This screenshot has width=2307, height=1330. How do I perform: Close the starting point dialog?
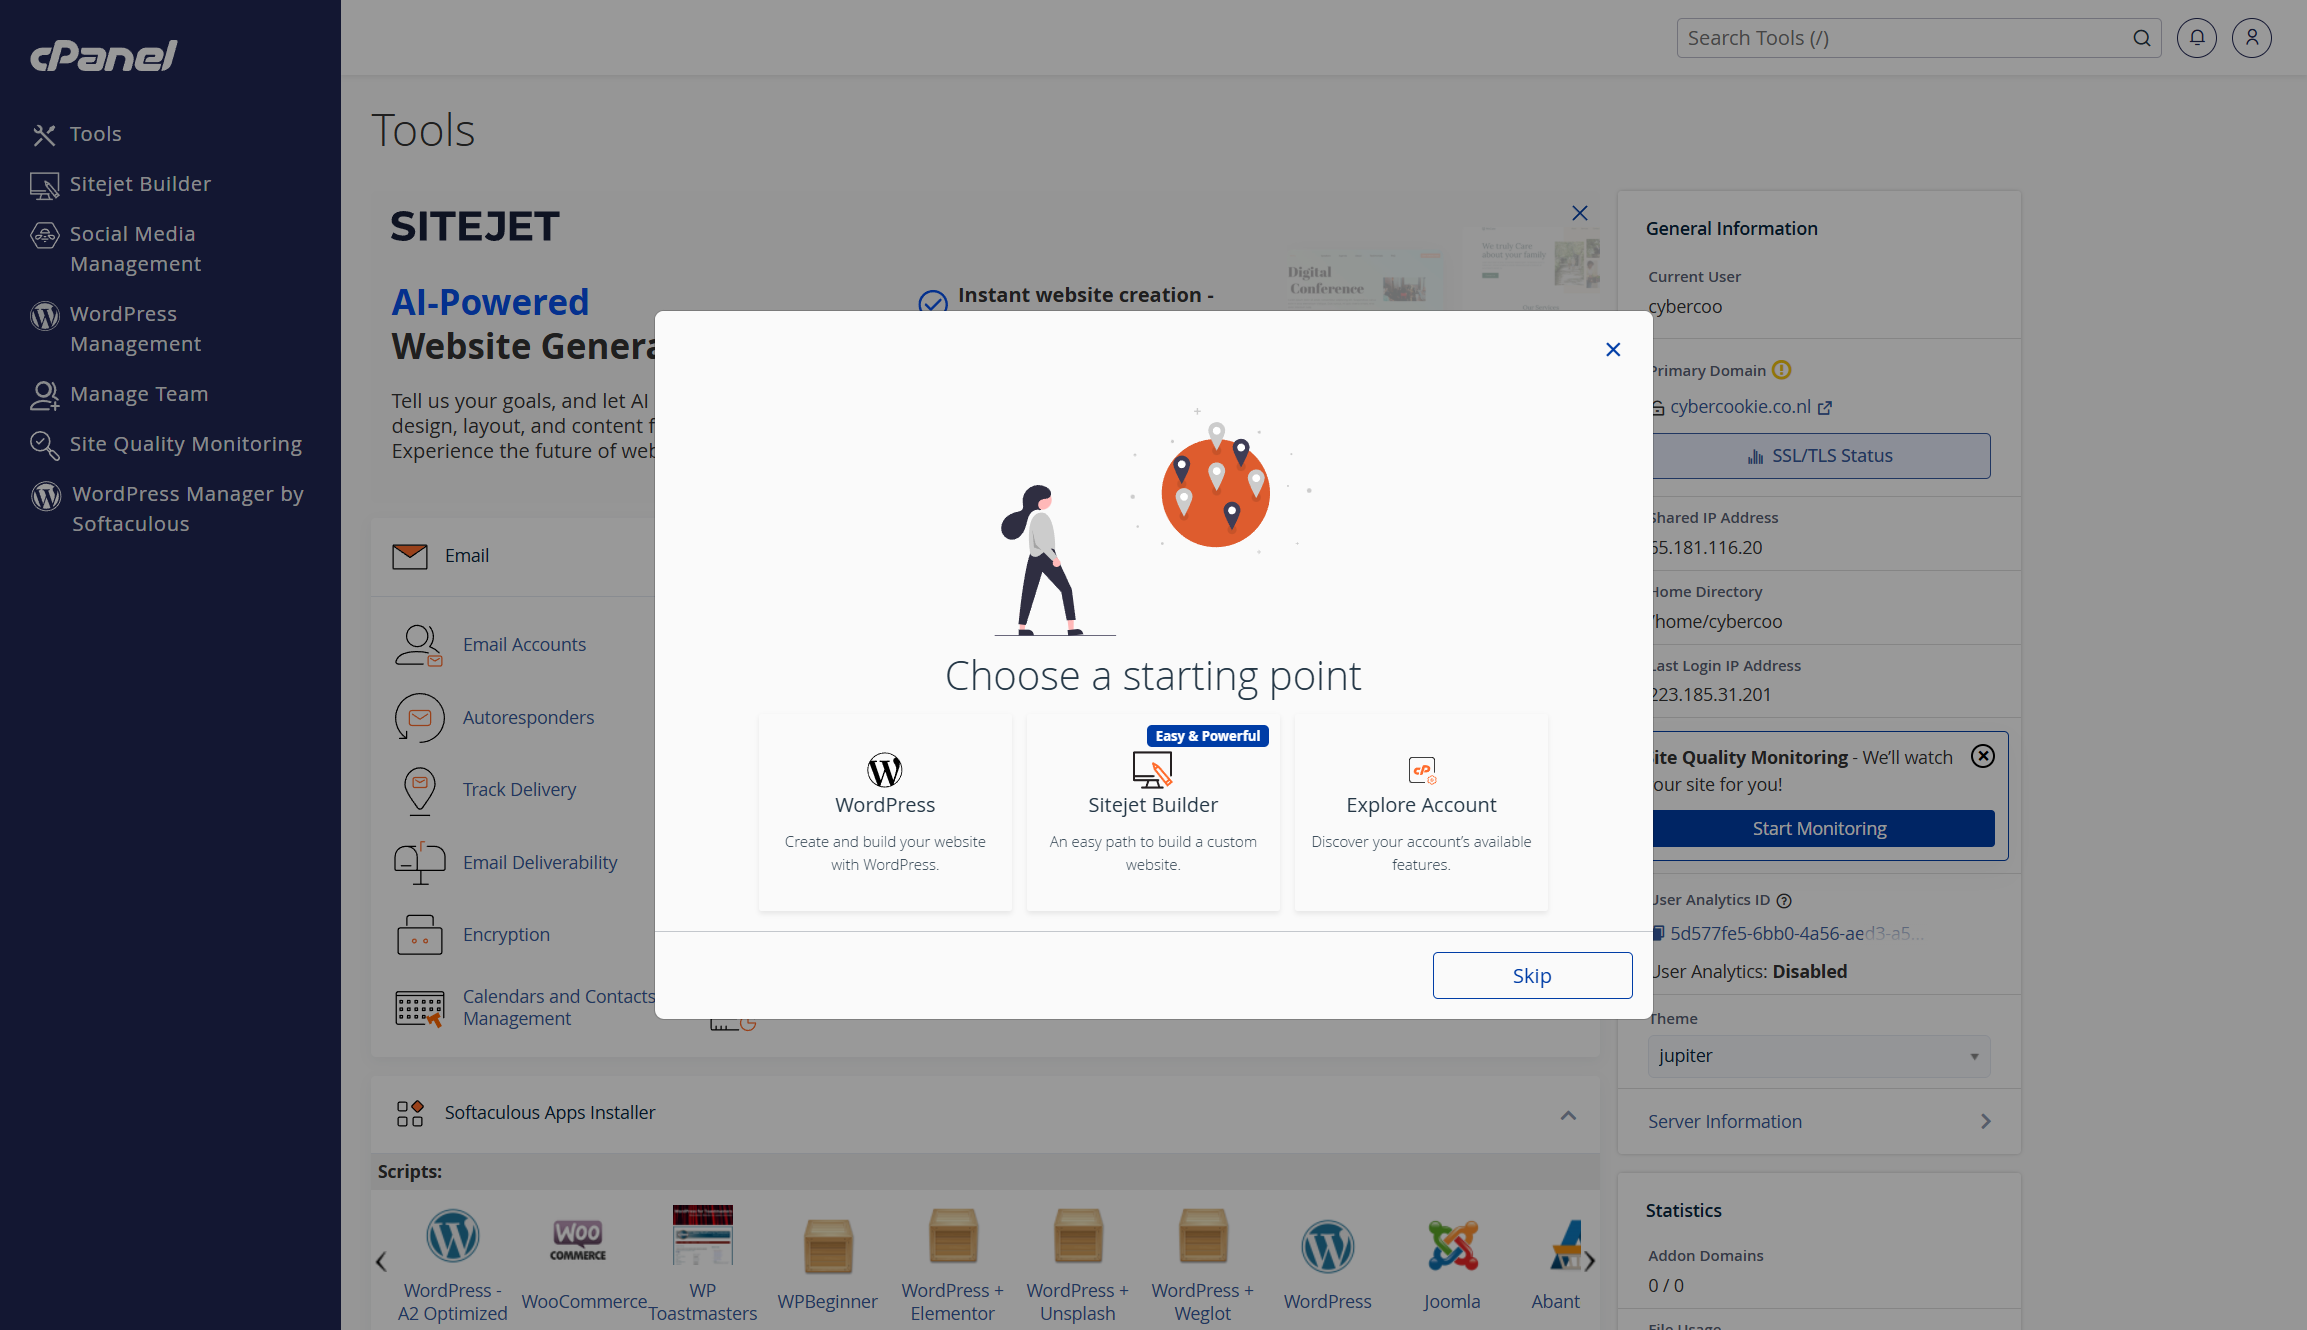[1612, 349]
